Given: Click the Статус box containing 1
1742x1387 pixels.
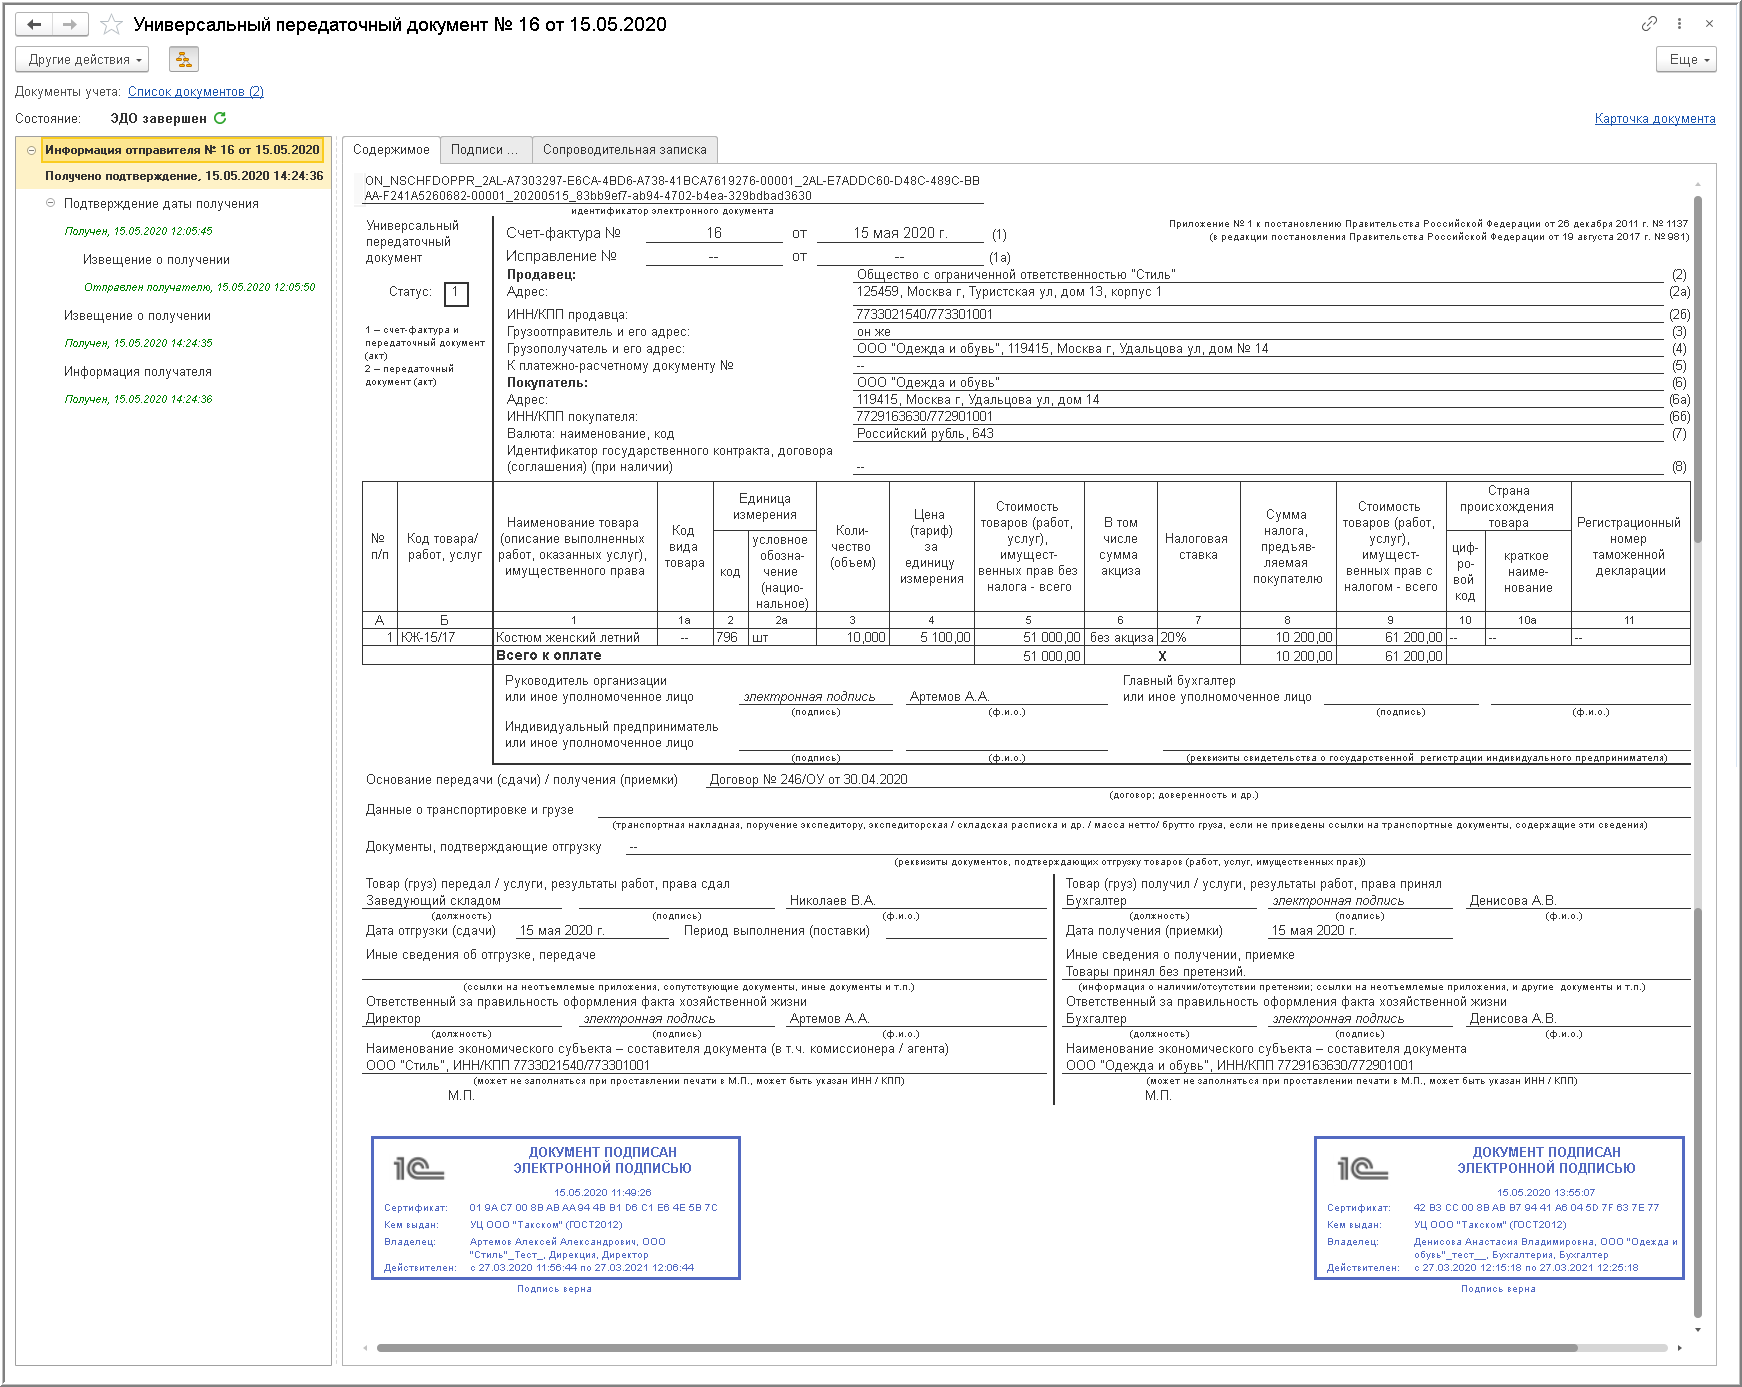Looking at the screenshot, I should point(456,293).
